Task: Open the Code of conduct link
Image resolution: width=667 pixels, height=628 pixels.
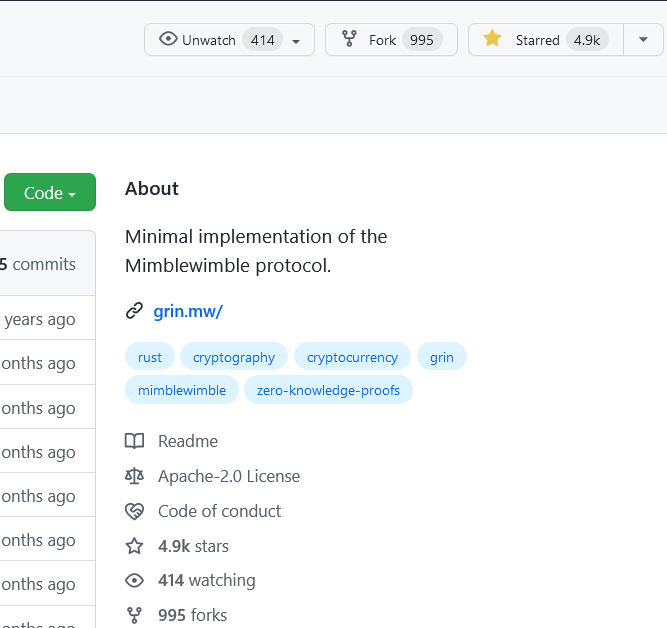Action: [219, 511]
